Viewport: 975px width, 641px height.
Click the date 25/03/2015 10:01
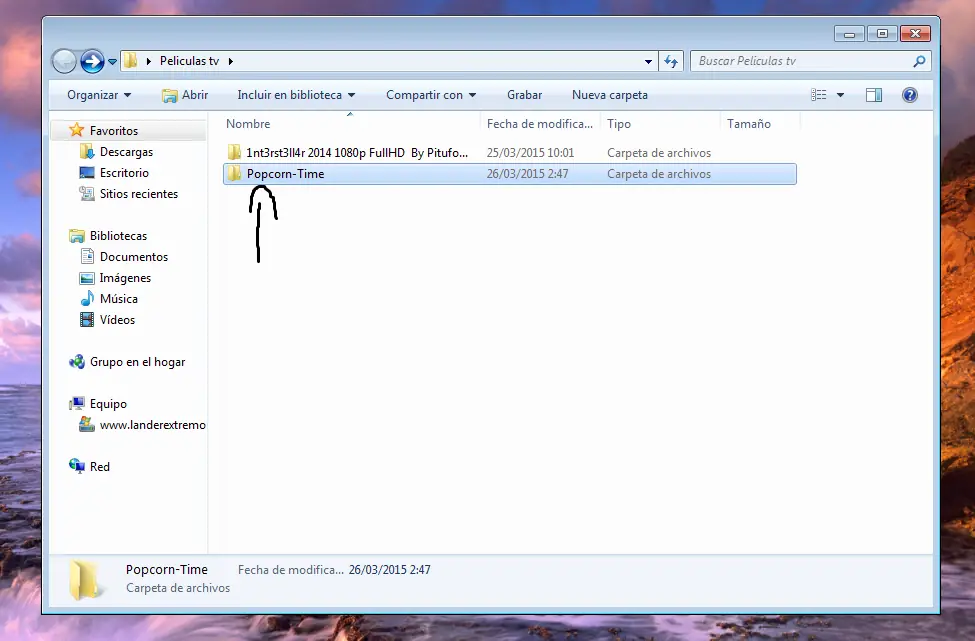tap(530, 153)
